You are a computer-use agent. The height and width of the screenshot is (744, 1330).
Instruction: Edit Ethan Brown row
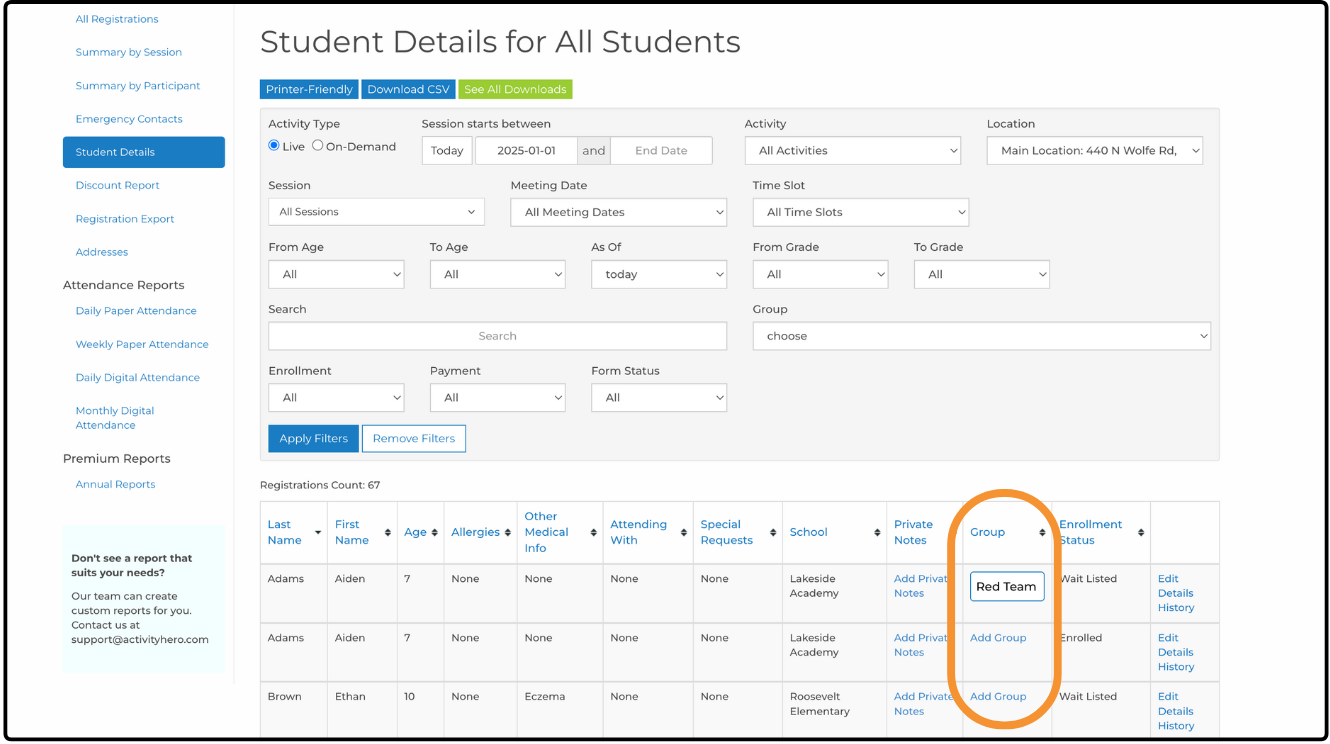click(x=1168, y=697)
